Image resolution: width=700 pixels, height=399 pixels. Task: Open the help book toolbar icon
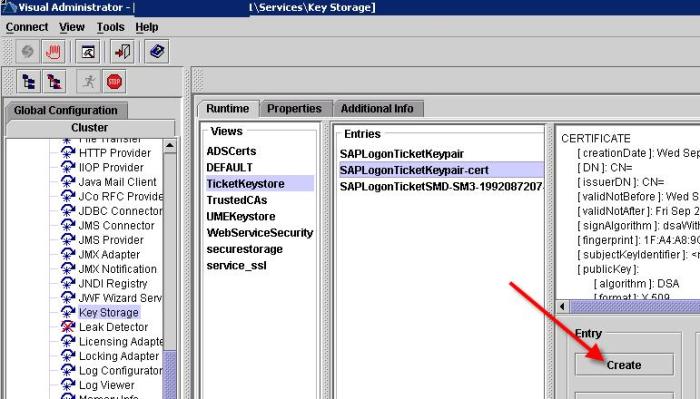pos(157,52)
